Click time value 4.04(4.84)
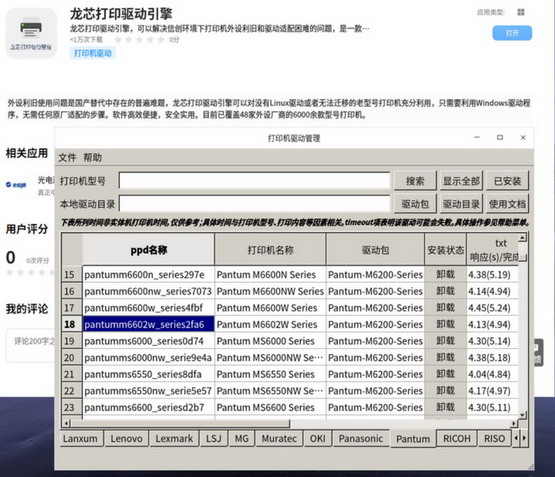The height and width of the screenshot is (477, 555). click(x=492, y=374)
